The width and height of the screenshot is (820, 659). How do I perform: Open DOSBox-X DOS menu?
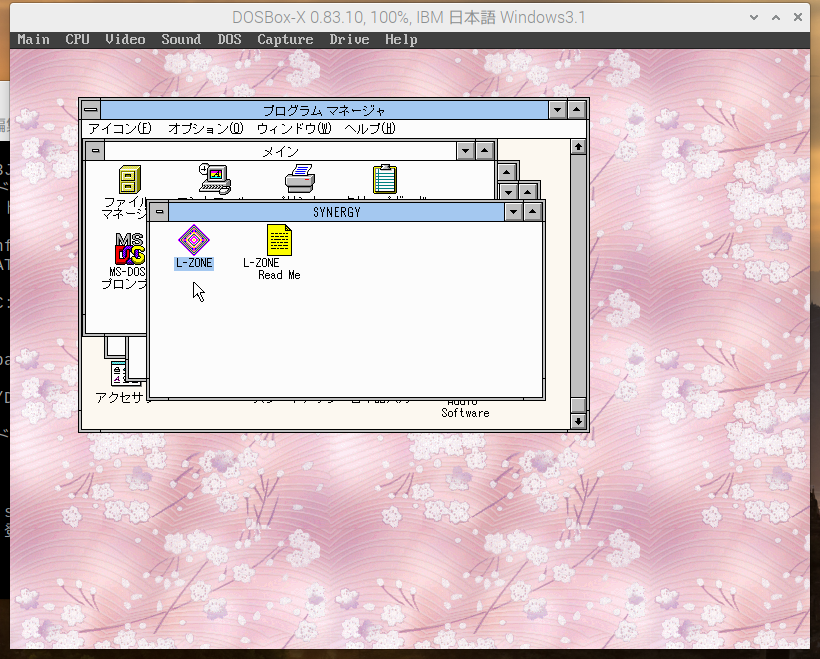coord(230,40)
